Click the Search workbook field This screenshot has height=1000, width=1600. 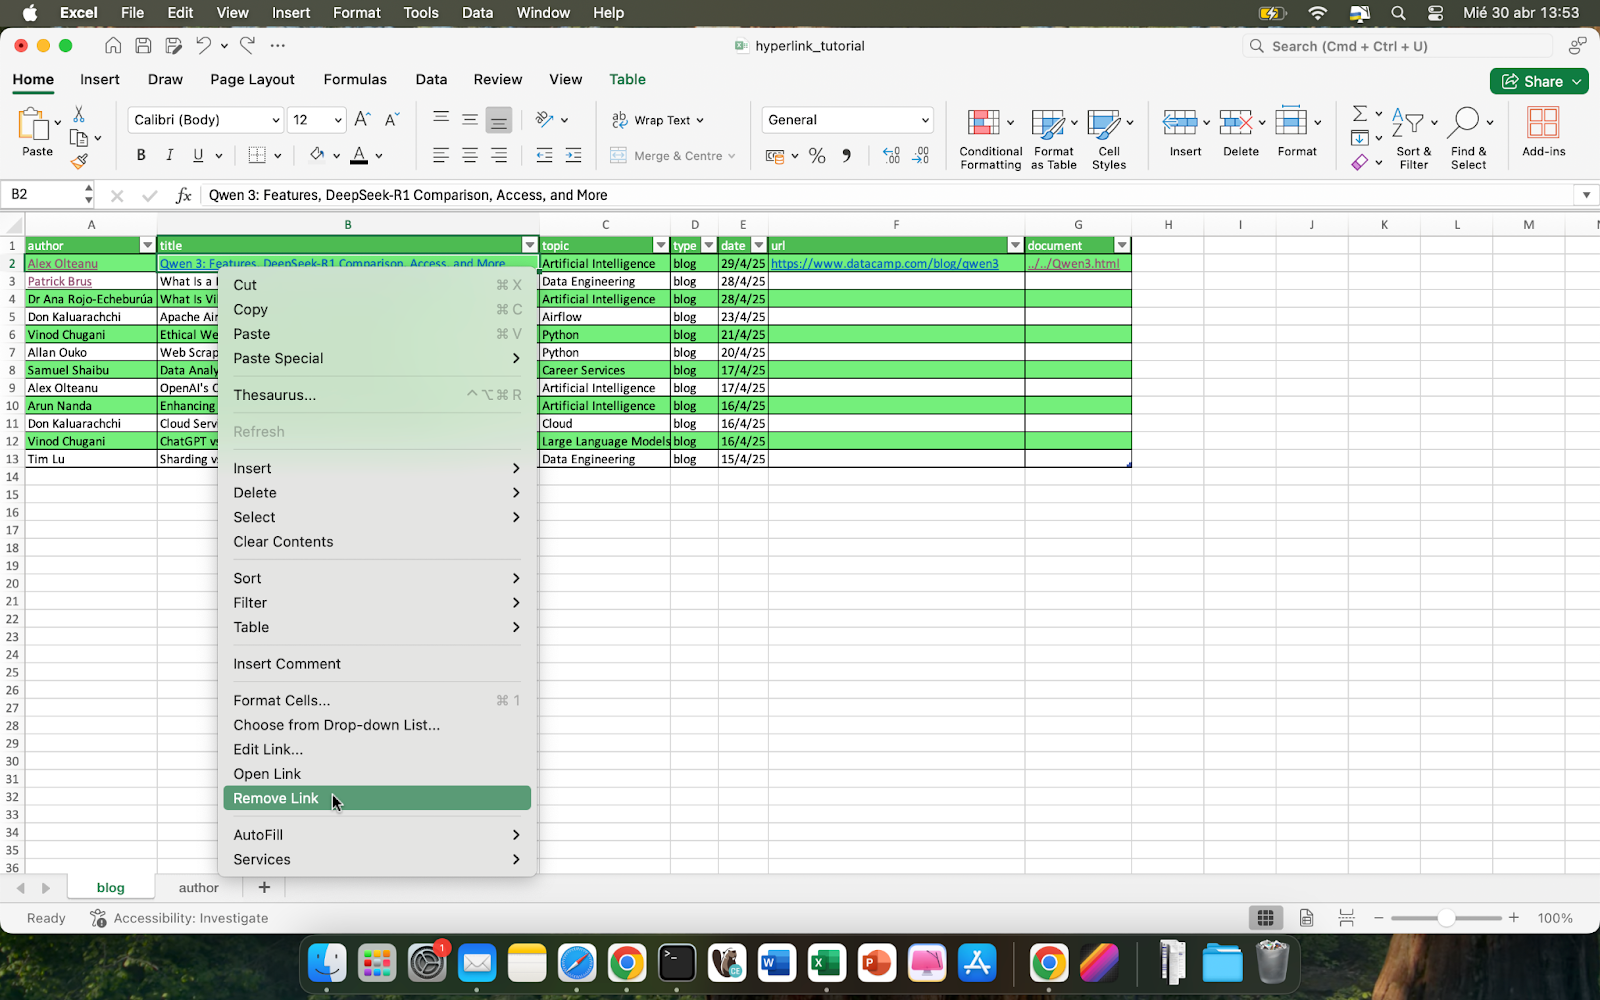coord(1396,46)
